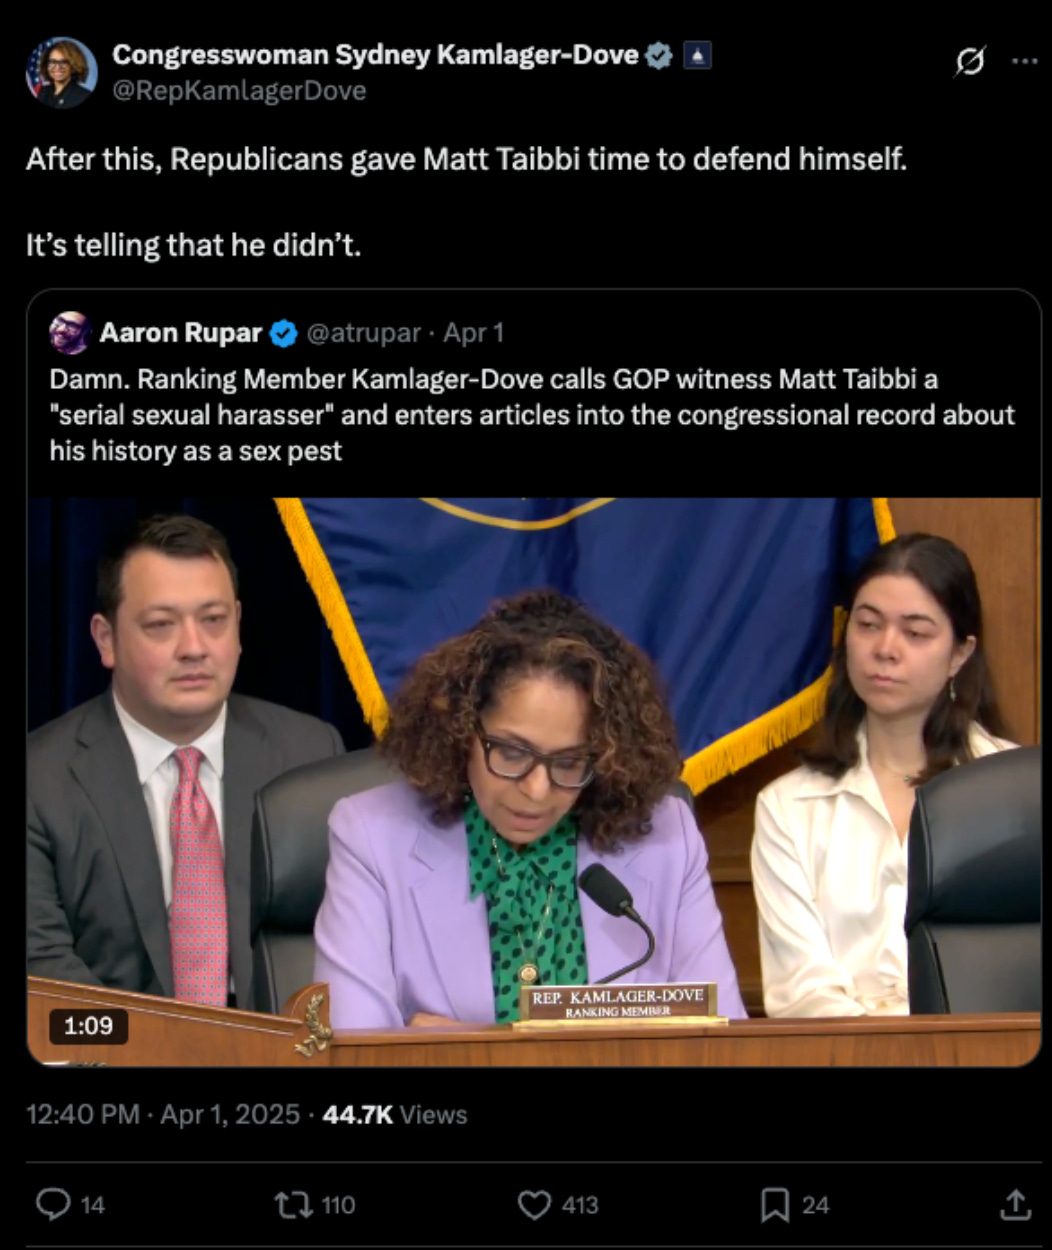Click the Congresswoman Sydney Kamlager-Dove display name

pyautogui.click(x=375, y=55)
